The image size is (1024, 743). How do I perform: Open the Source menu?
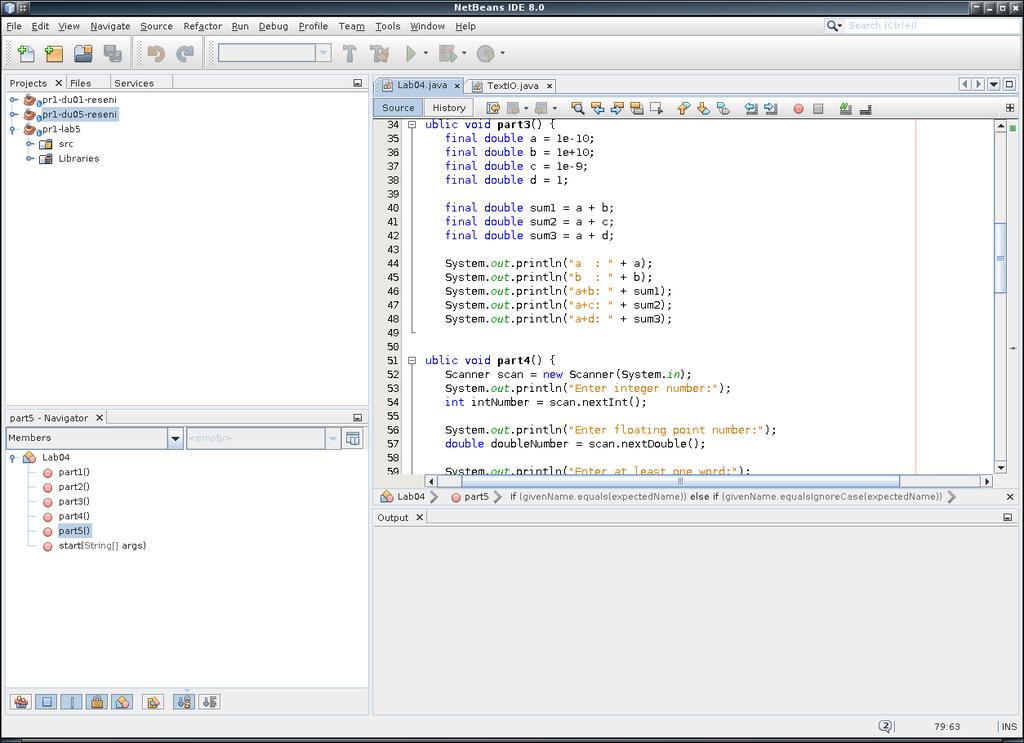[156, 26]
